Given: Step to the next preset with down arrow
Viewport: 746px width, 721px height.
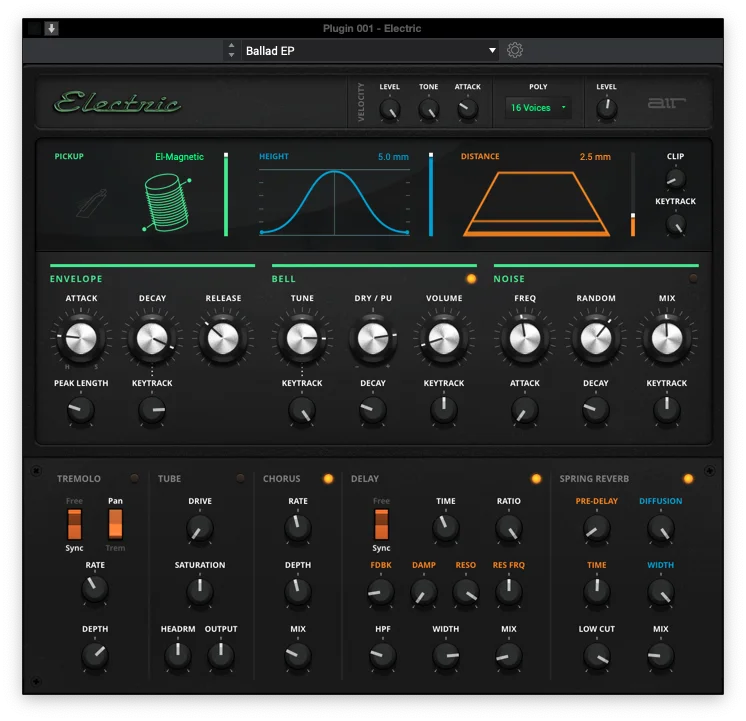Looking at the screenshot, I should (231, 55).
